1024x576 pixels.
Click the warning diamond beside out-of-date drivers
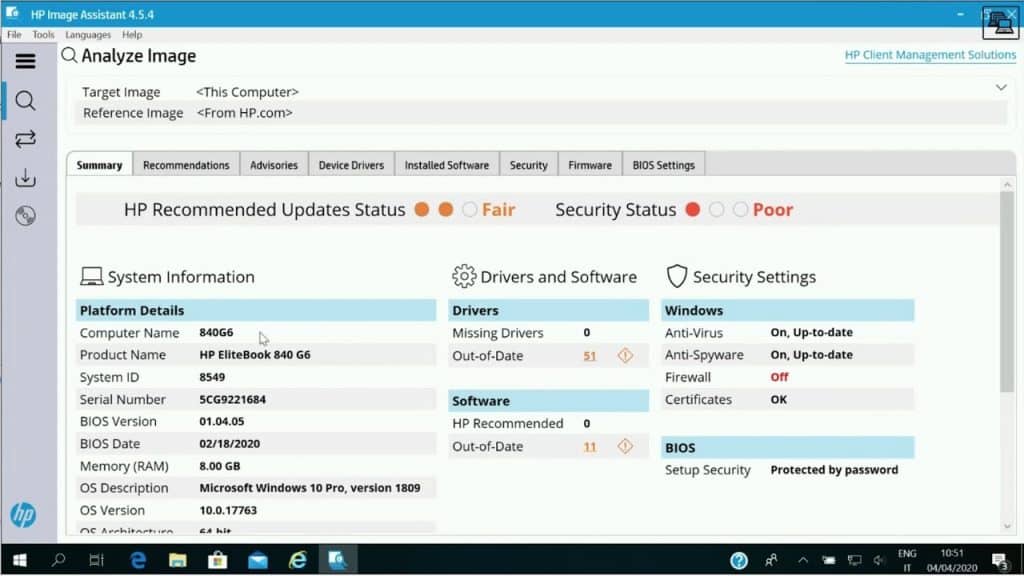[625, 355]
